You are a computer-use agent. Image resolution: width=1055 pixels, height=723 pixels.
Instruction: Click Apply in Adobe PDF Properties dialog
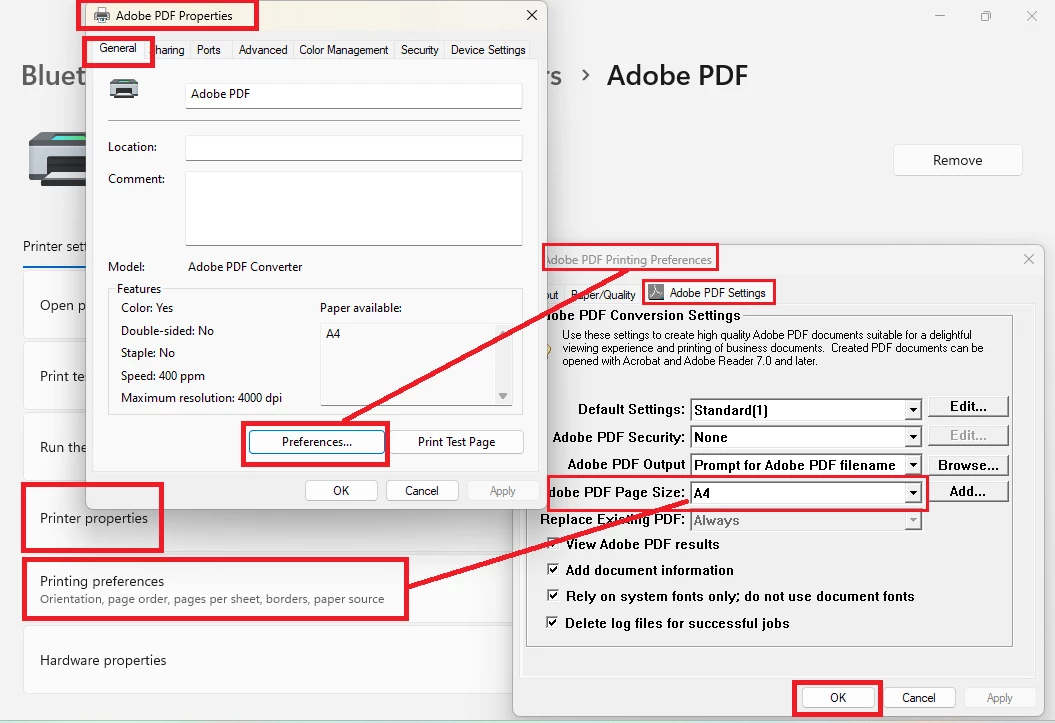503,491
